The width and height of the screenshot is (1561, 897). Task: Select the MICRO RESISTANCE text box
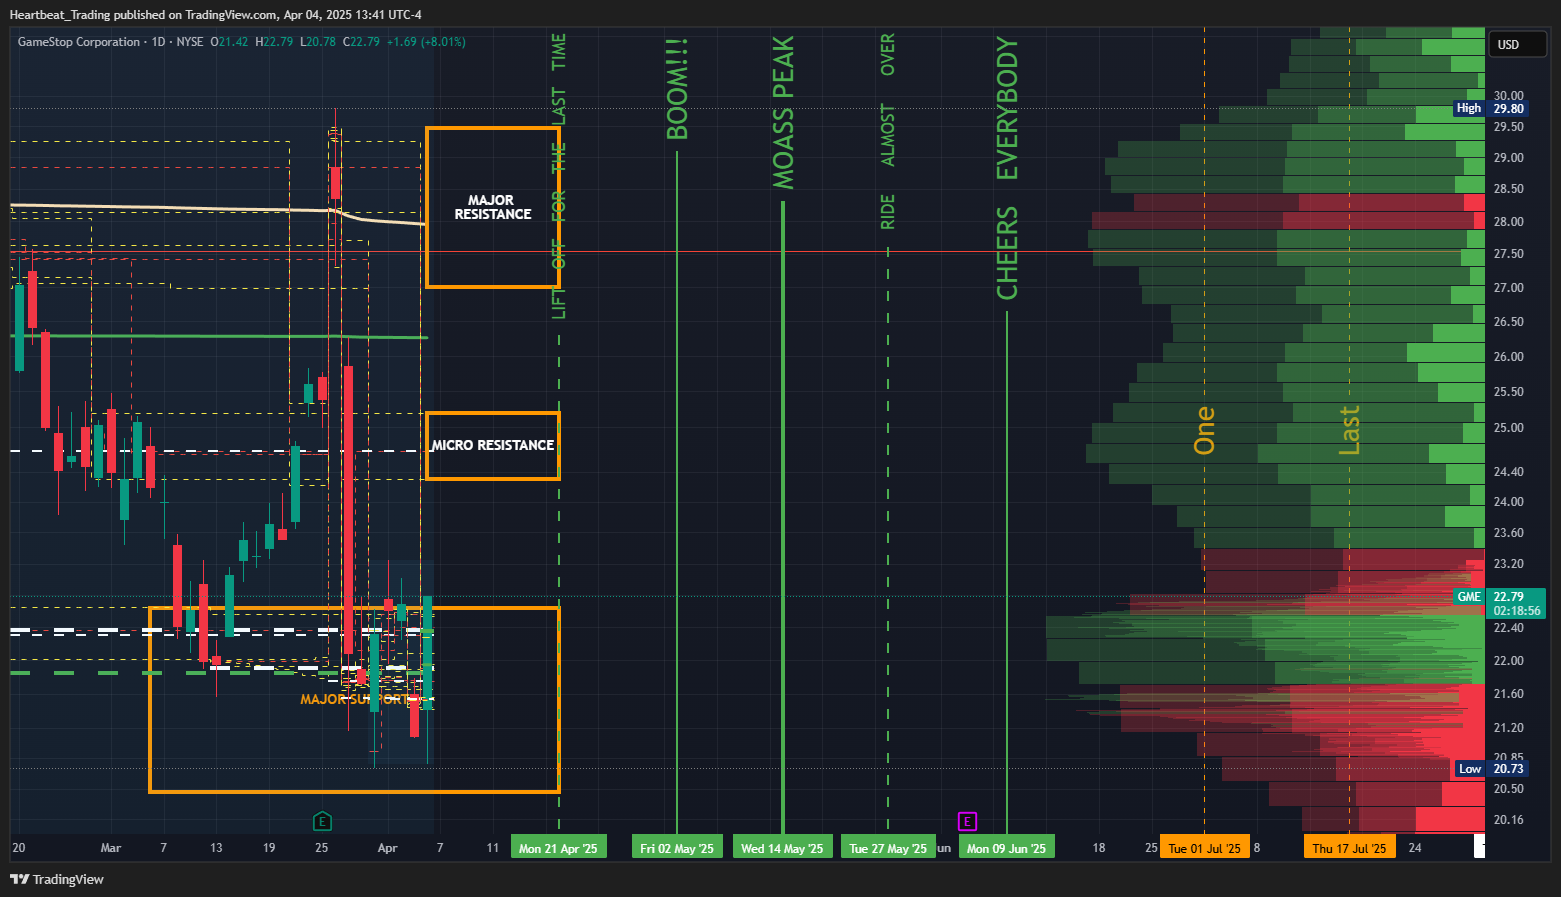[x=492, y=445]
